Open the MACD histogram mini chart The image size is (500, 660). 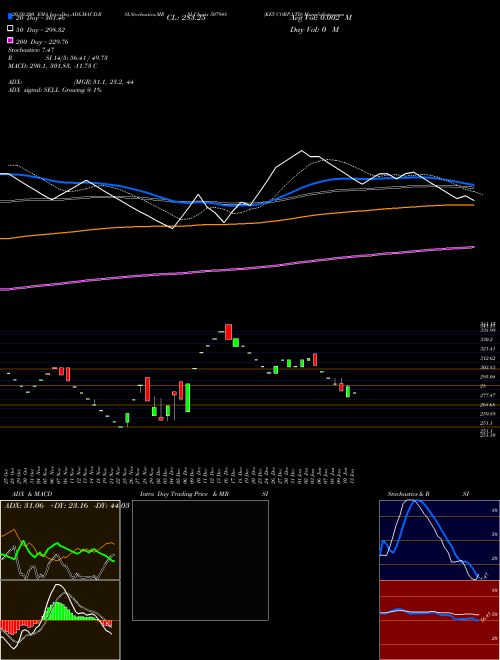click(x=60, y=620)
